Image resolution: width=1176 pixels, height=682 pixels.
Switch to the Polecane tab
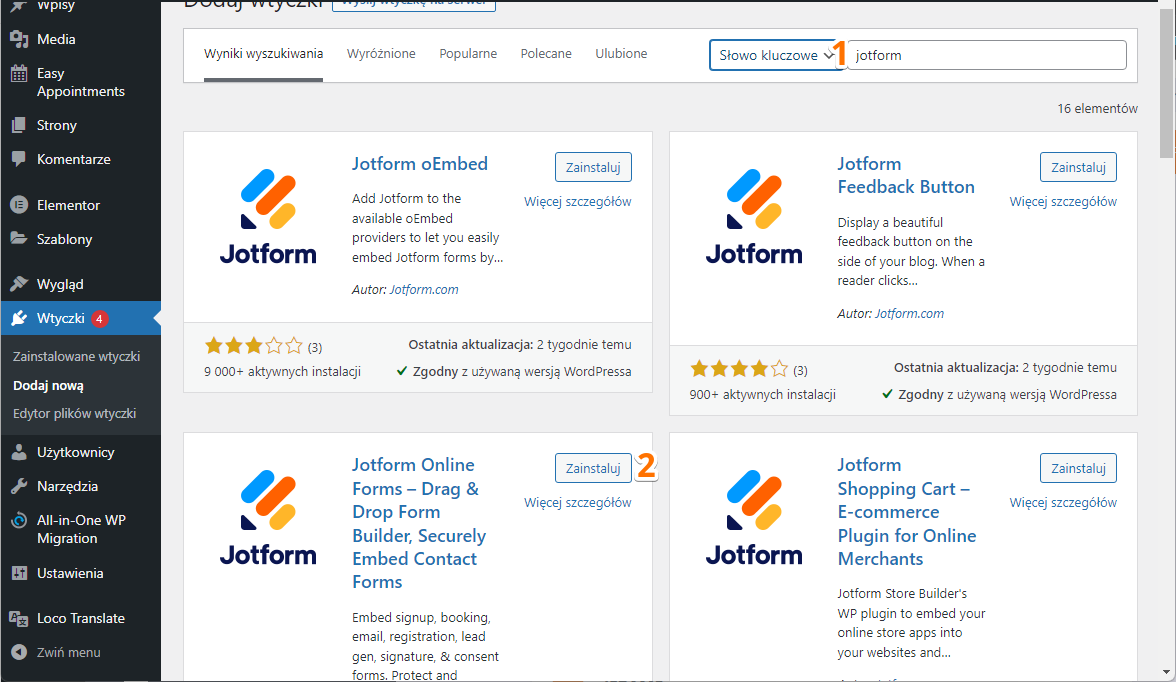pyautogui.click(x=546, y=54)
